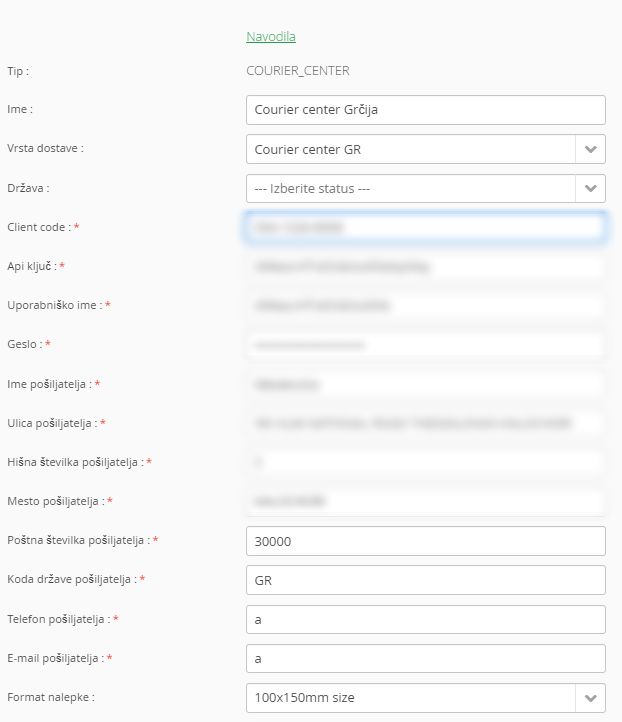Open the Država status dropdown arrow
The image size is (622, 722).
tap(590, 188)
